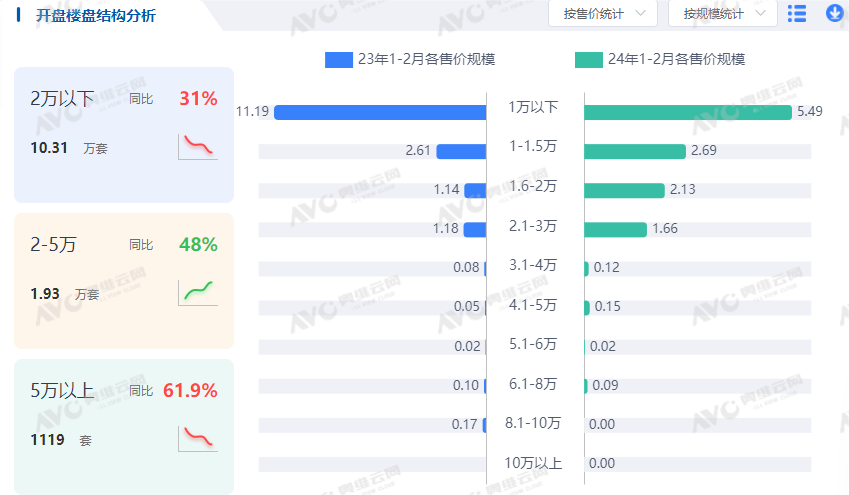Click the list view icon

tap(797, 13)
